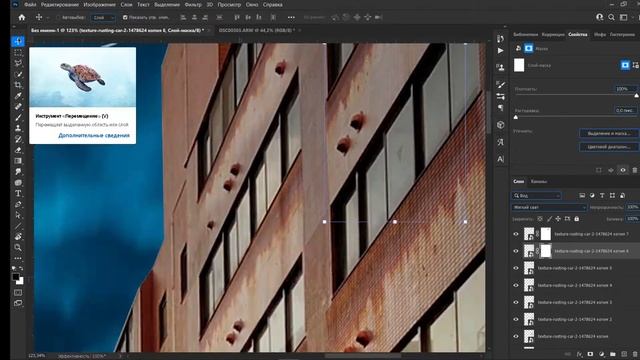This screenshot has width=640, height=360.
Task: Switch to DSC00005.ARW document tab
Action: (x=256, y=30)
